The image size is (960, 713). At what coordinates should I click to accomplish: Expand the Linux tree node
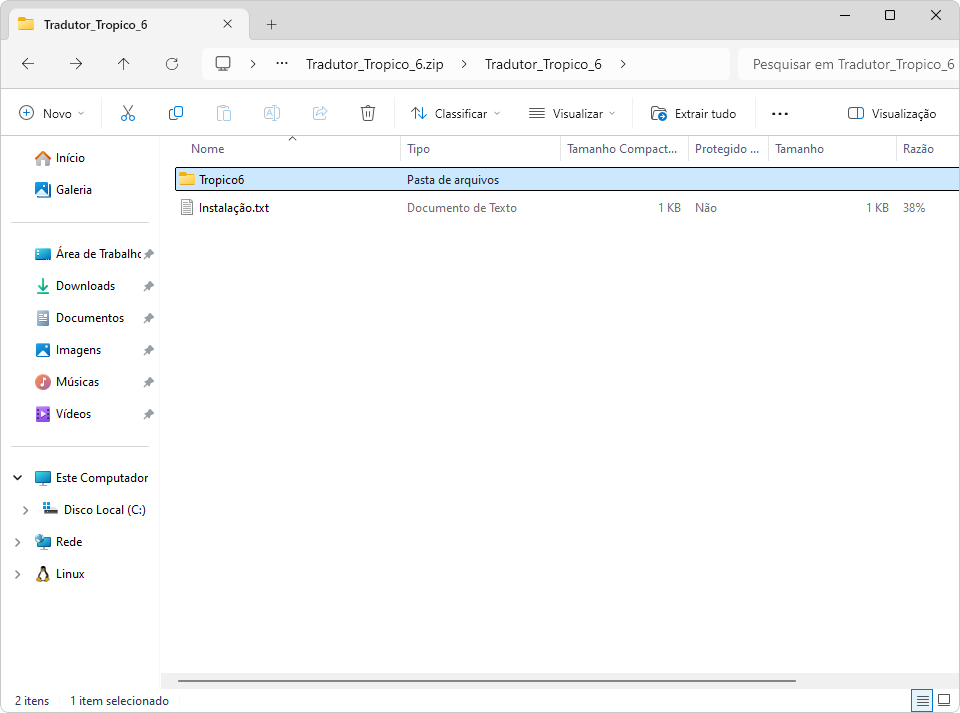pos(18,574)
